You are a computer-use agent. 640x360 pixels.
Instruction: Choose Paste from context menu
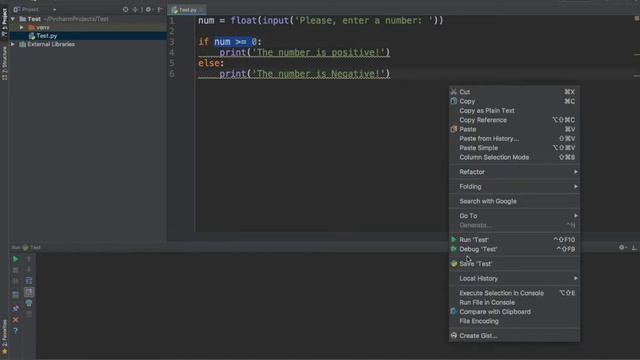click(514, 129)
